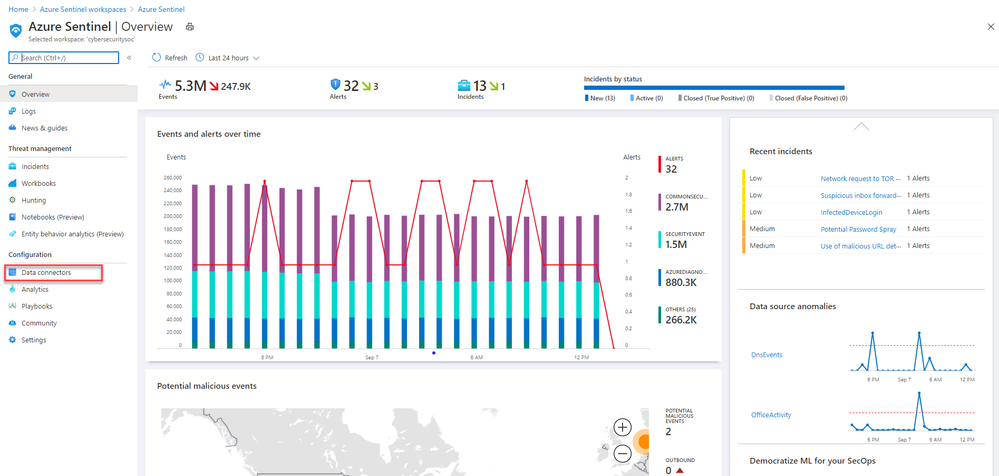Click the print icon beside Overview title
The width and height of the screenshot is (999, 476).
tap(189, 27)
